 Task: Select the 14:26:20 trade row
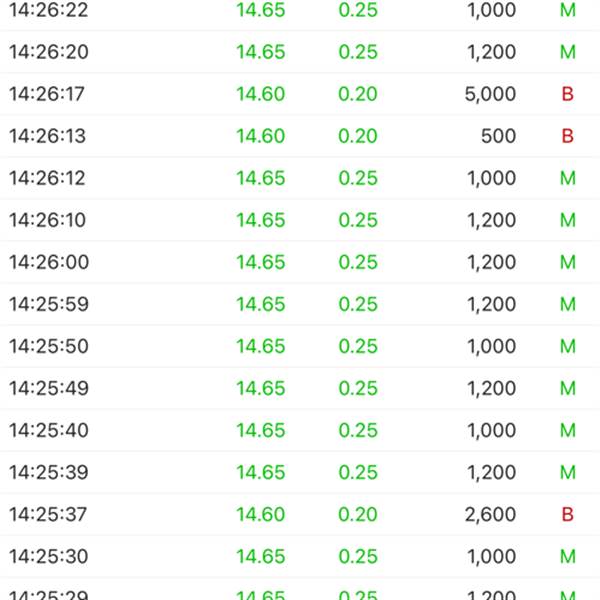300,52
